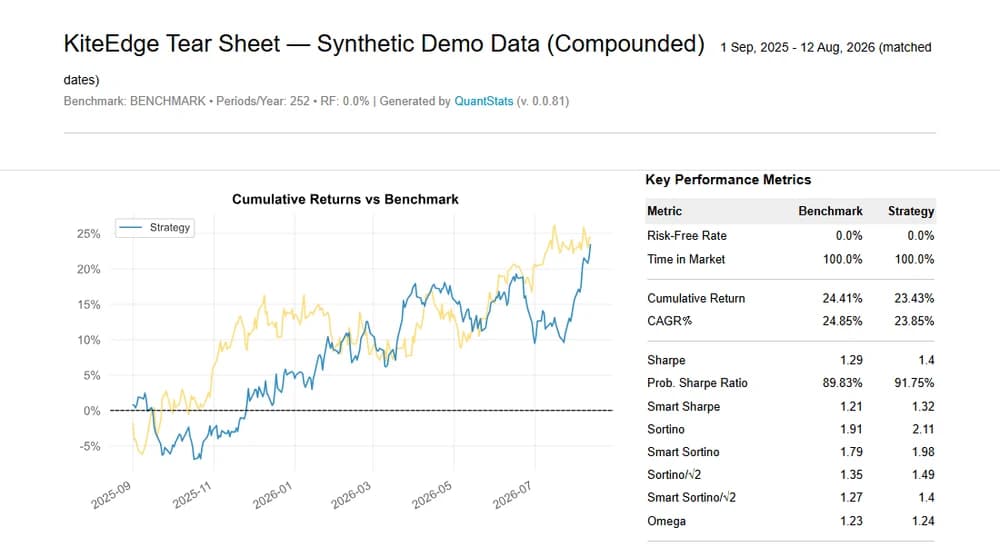Viewport: 1000px width, 545px height.
Task: Click the 2026-07 x-axis label
Action: (x=511, y=495)
